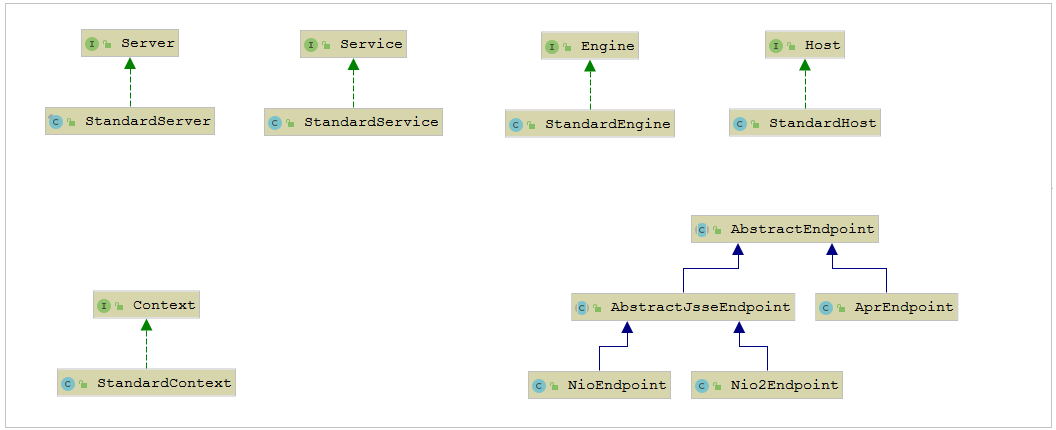The image size is (1056, 430).
Task: Click the visibility lock icon on StandardHost
Action: pos(756,125)
